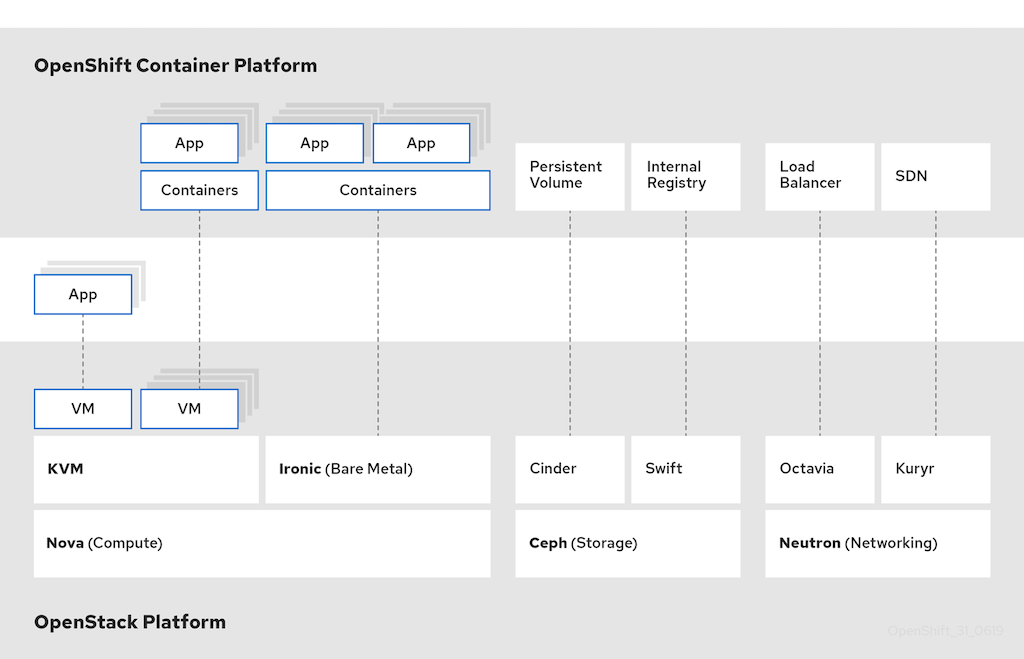Click the OpenShift Container Platform heading

pos(176,66)
